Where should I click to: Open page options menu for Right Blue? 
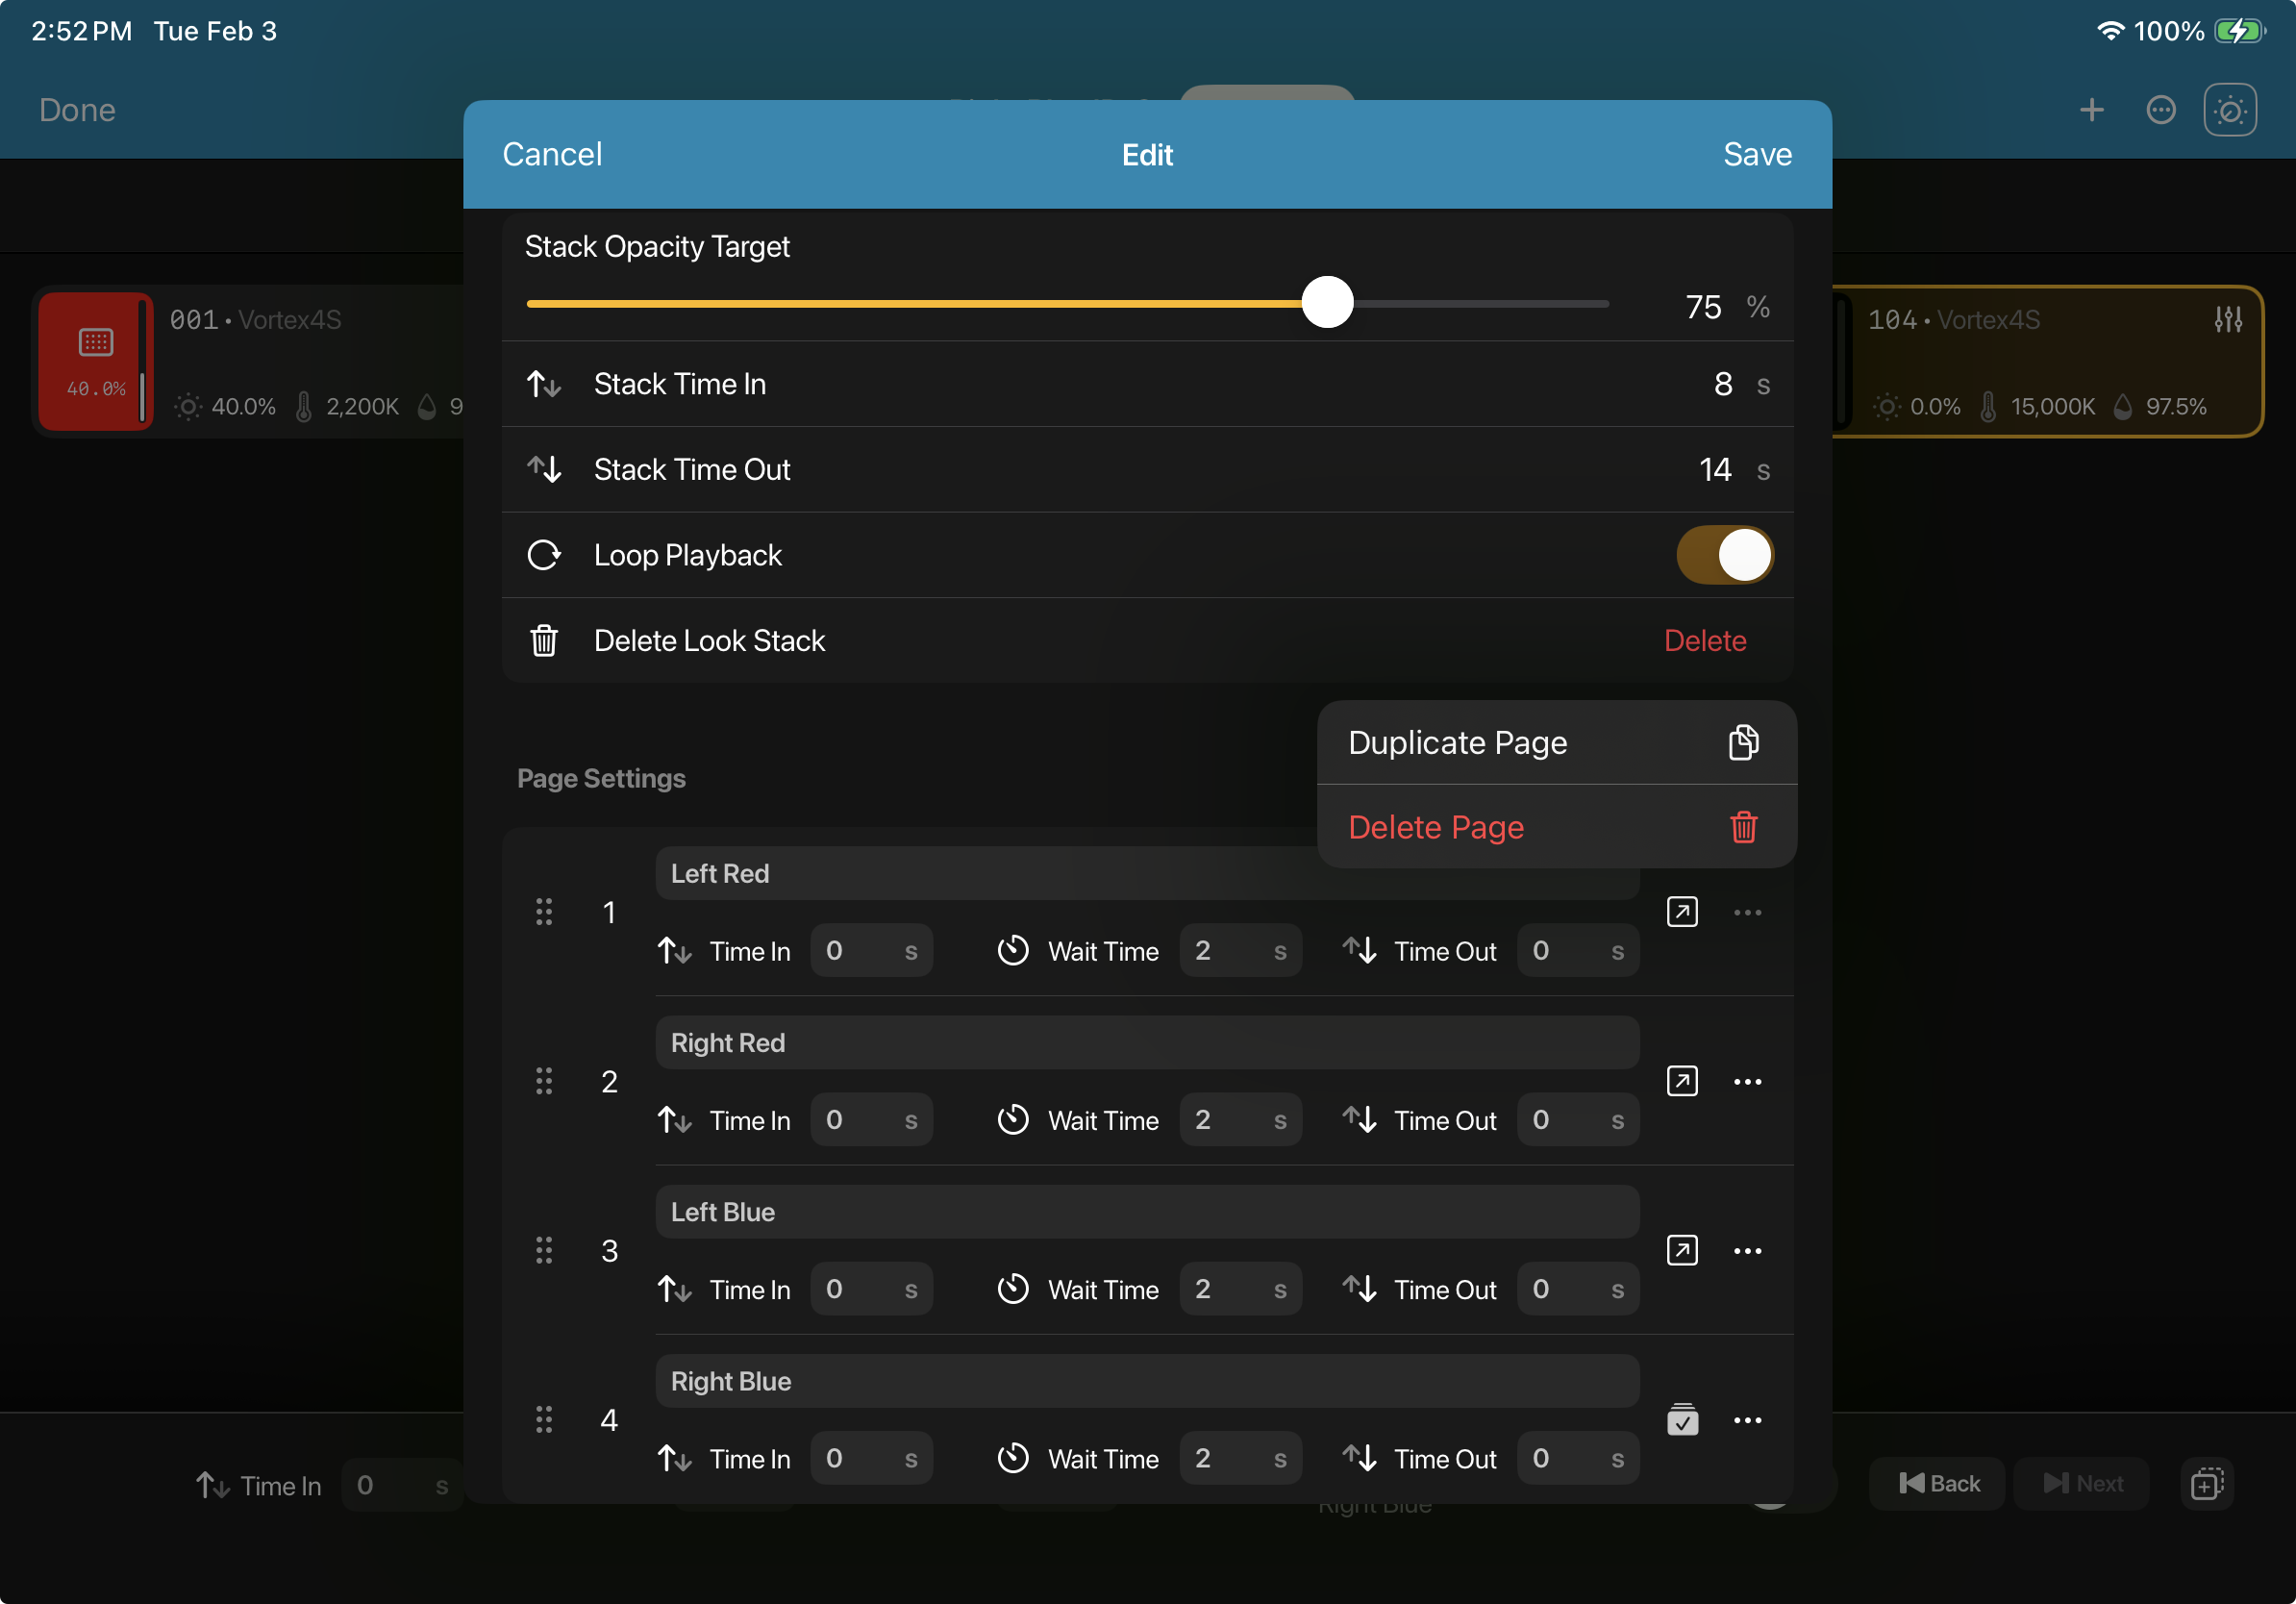point(1748,1419)
